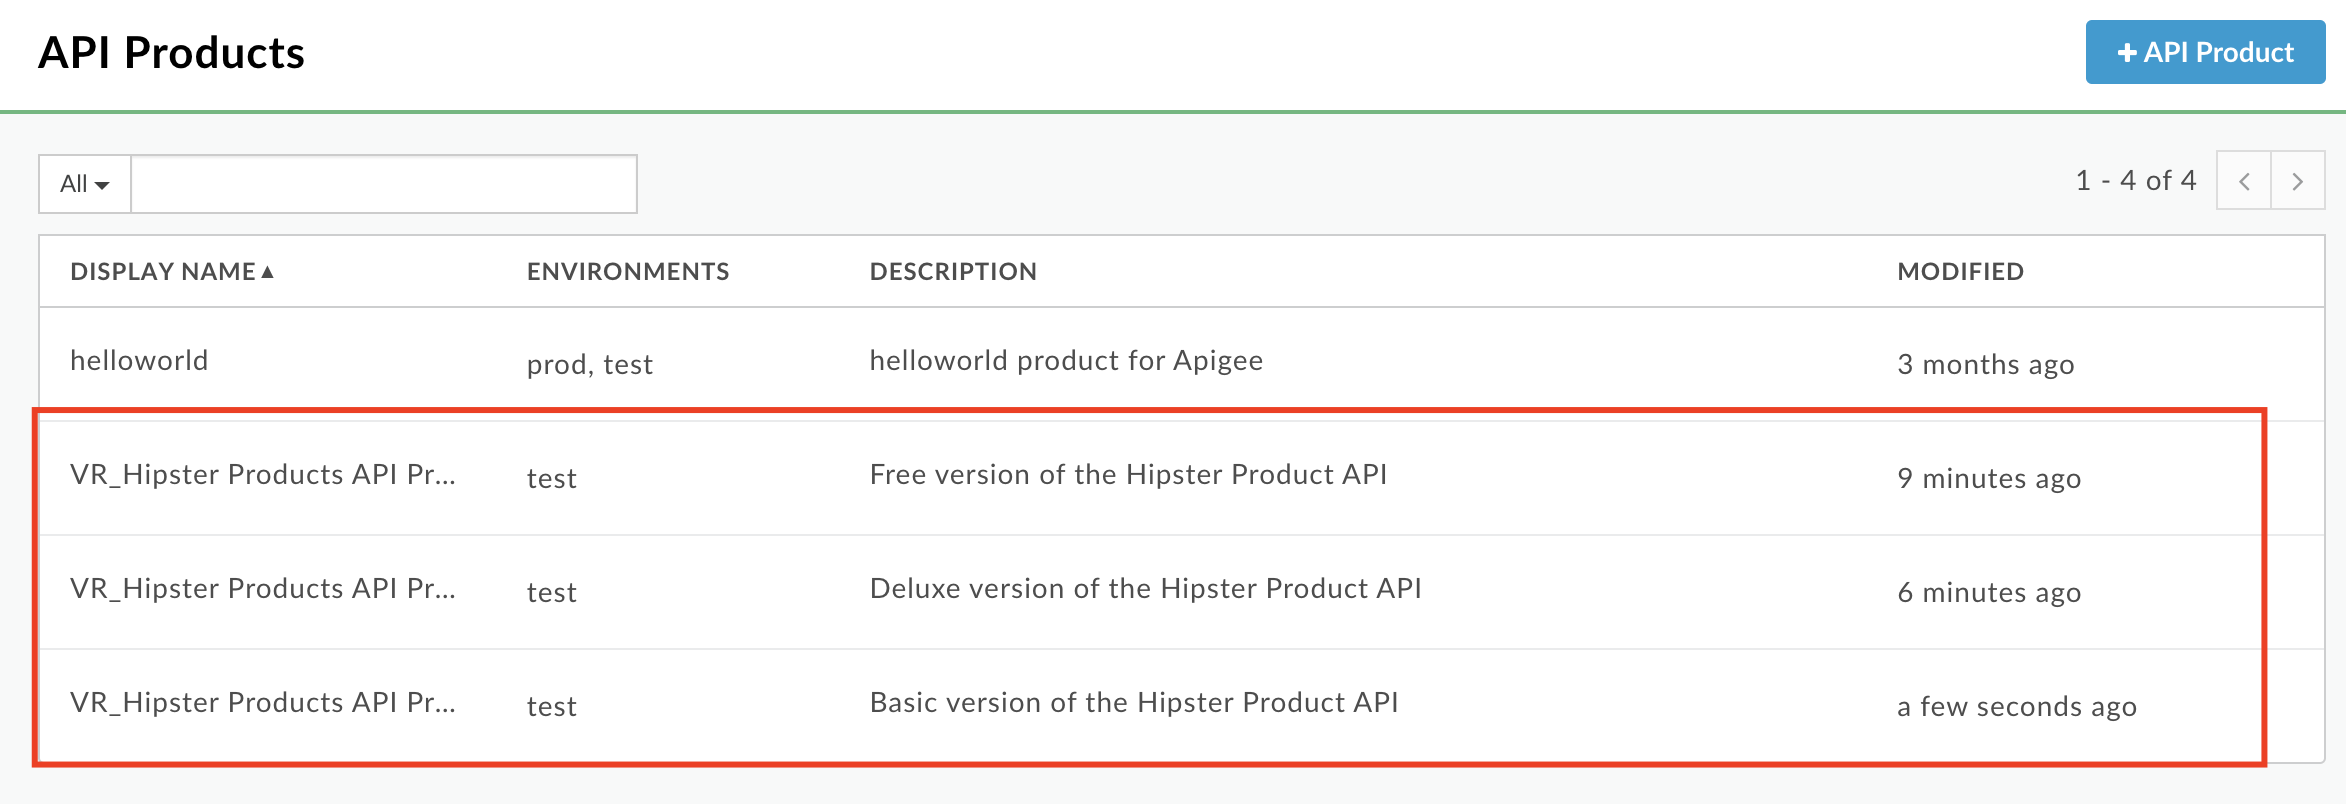
Task: Open the Basic version Hipster product row
Action: tap(1182, 706)
